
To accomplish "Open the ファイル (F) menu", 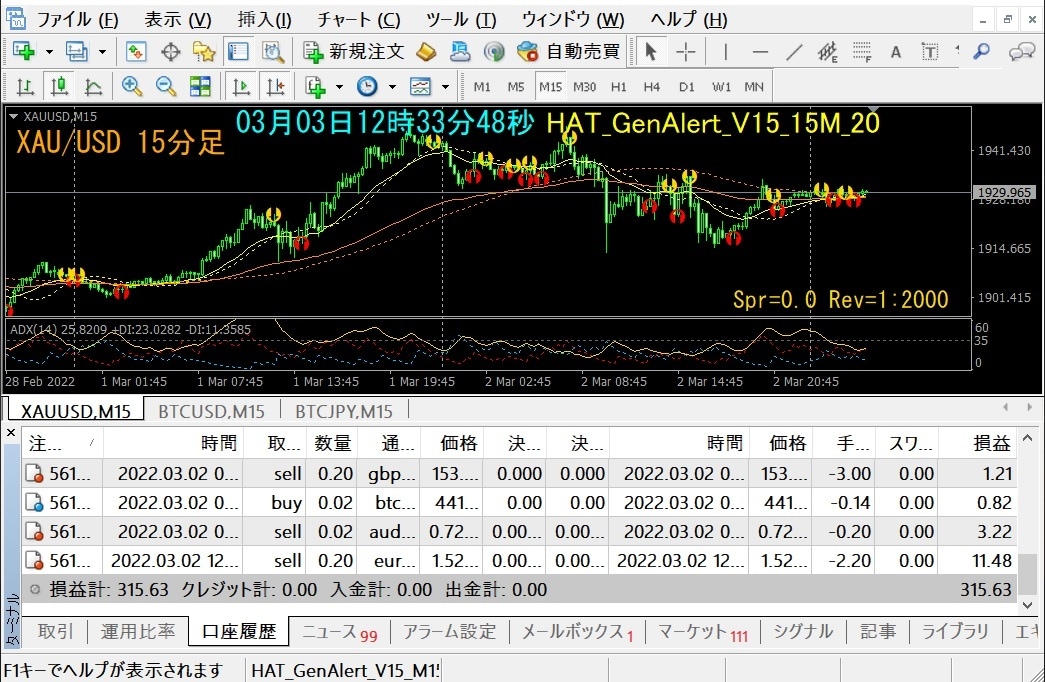I will 77,20.
